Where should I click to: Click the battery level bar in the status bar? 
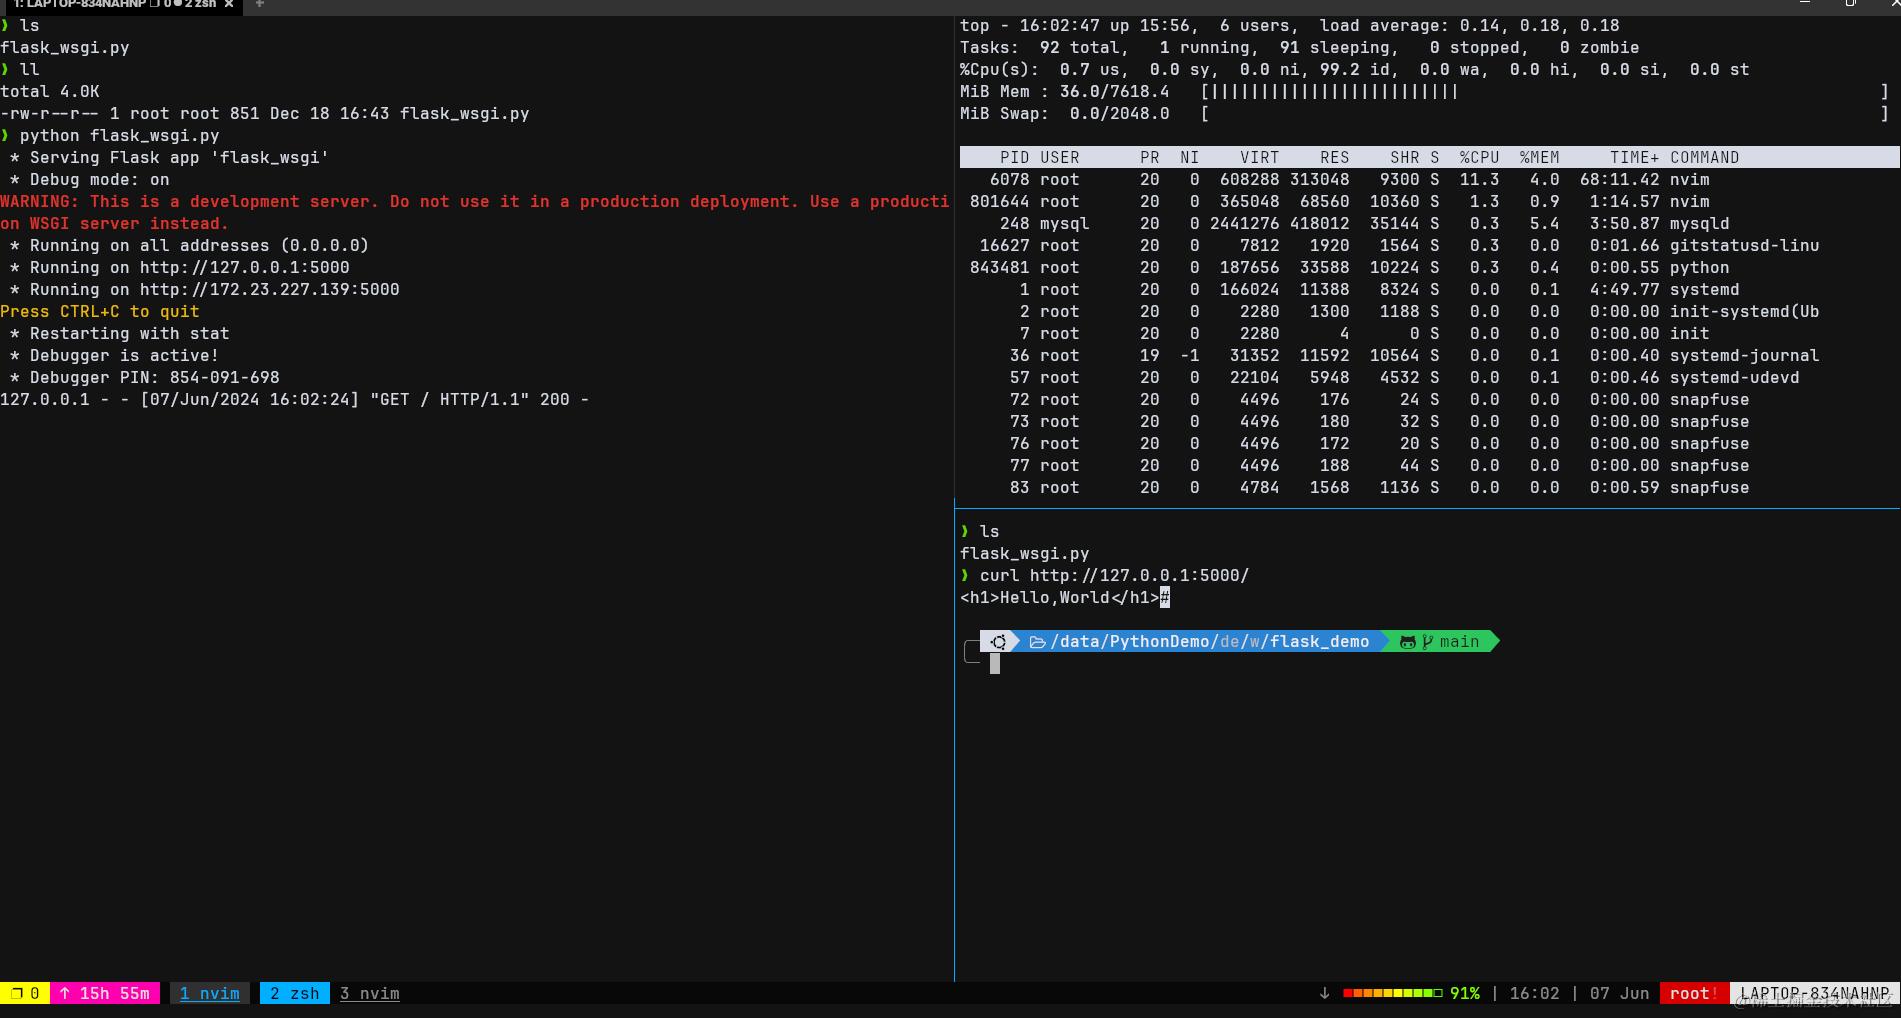[1392, 993]
